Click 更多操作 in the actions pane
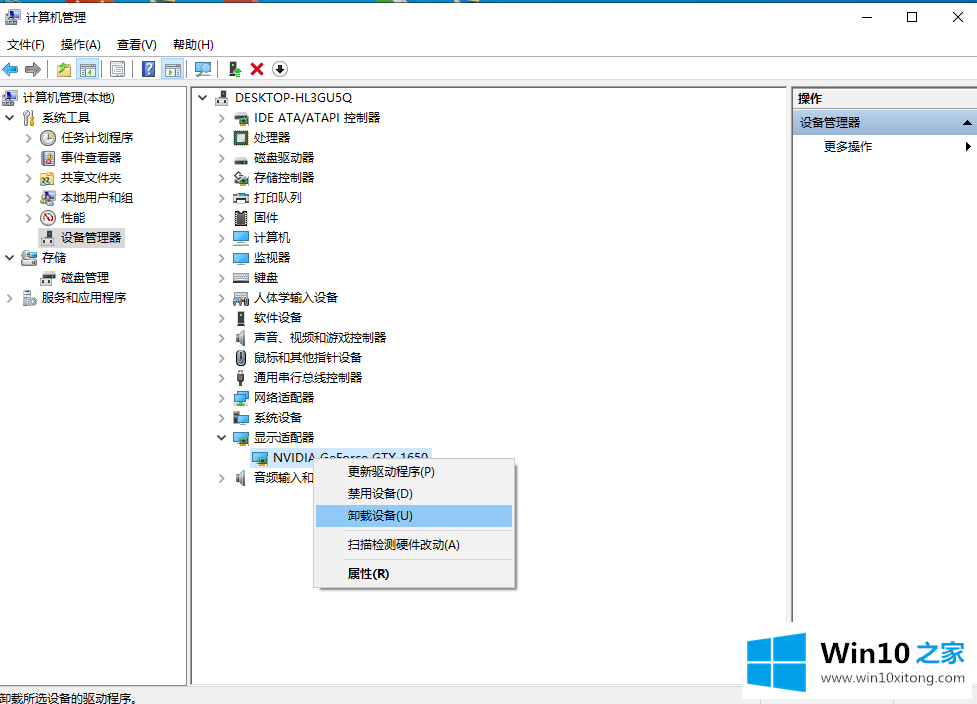This screenshot has width=977, height=704. (x=847, y=146)
